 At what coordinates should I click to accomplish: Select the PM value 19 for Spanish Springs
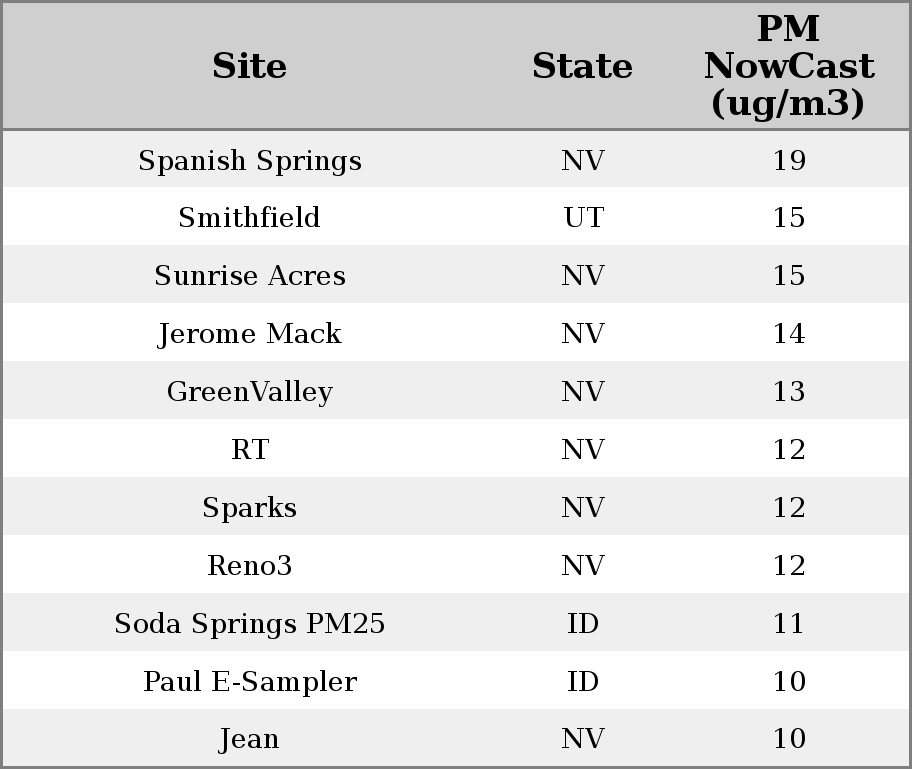point(789,161)
